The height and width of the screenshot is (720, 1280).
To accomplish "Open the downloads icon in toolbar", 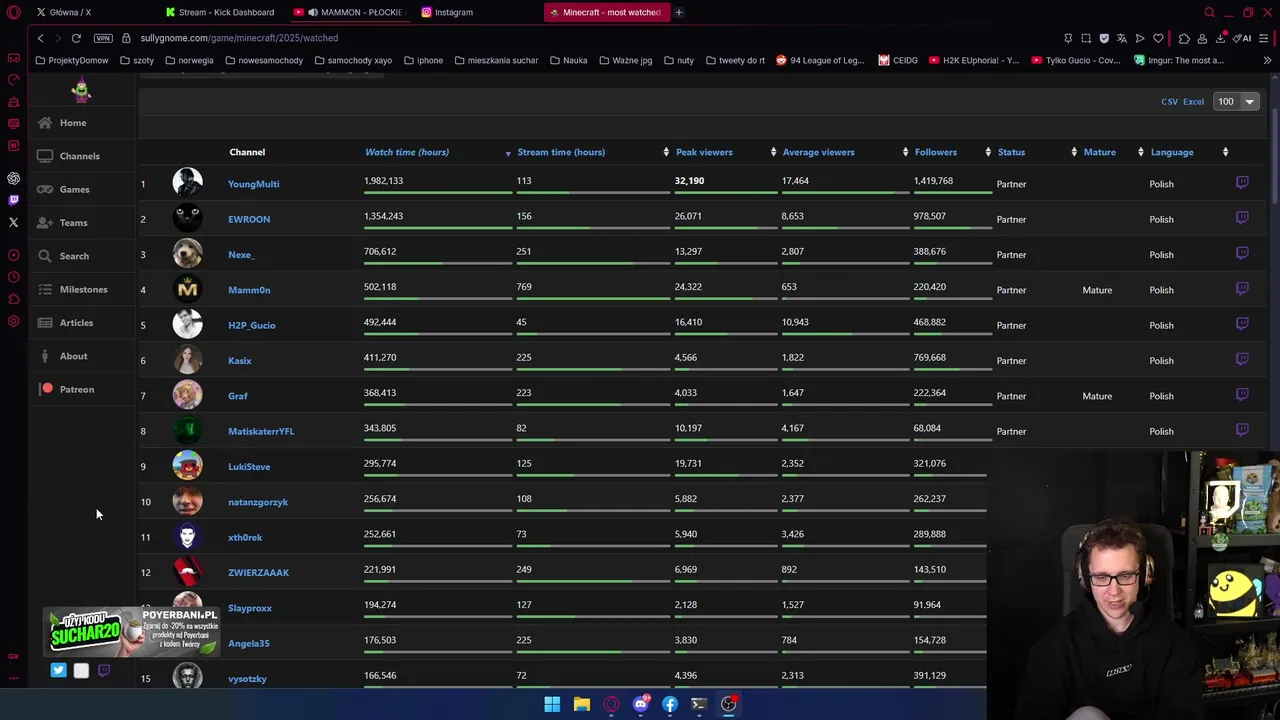I will [1220, 38].
